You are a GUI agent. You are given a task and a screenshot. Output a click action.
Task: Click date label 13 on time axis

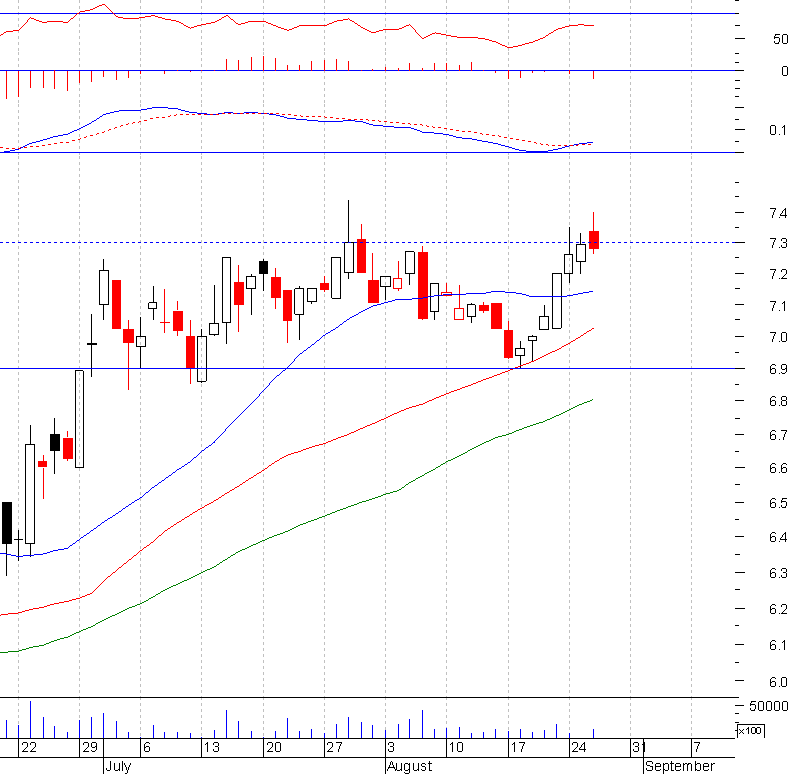[212, 748]
